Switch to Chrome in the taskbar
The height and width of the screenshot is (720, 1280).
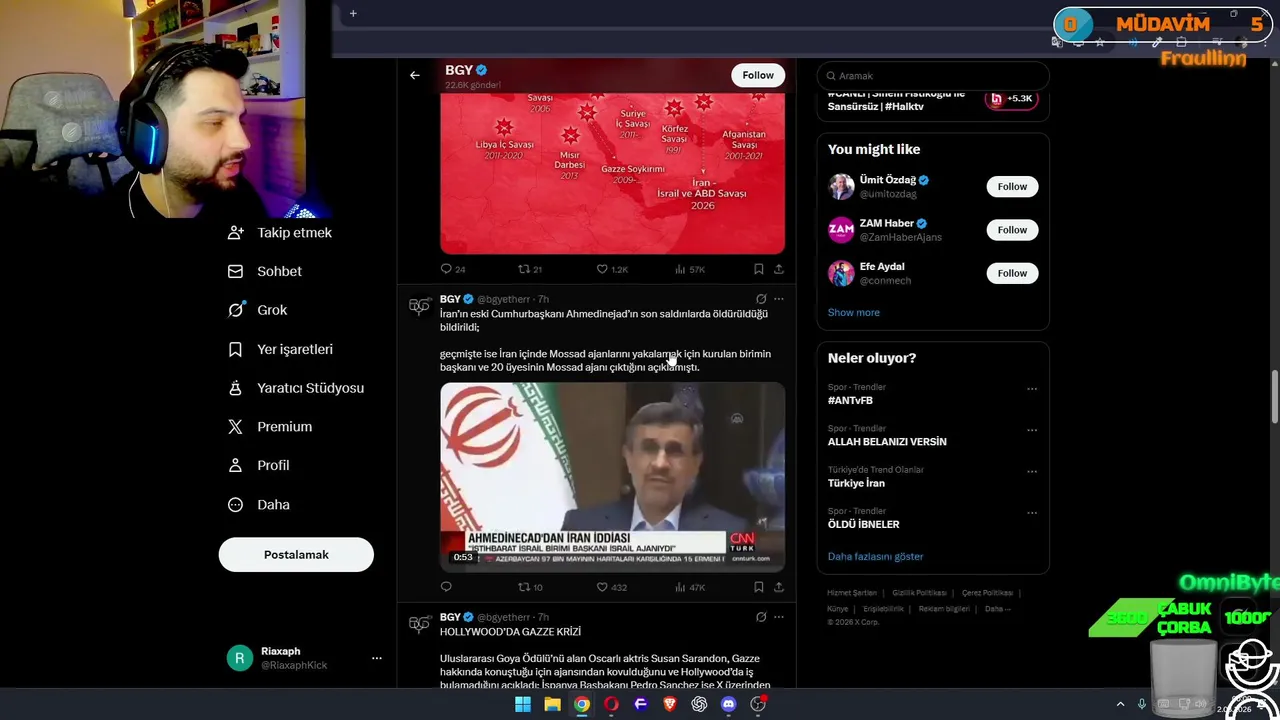pos(582,705)
